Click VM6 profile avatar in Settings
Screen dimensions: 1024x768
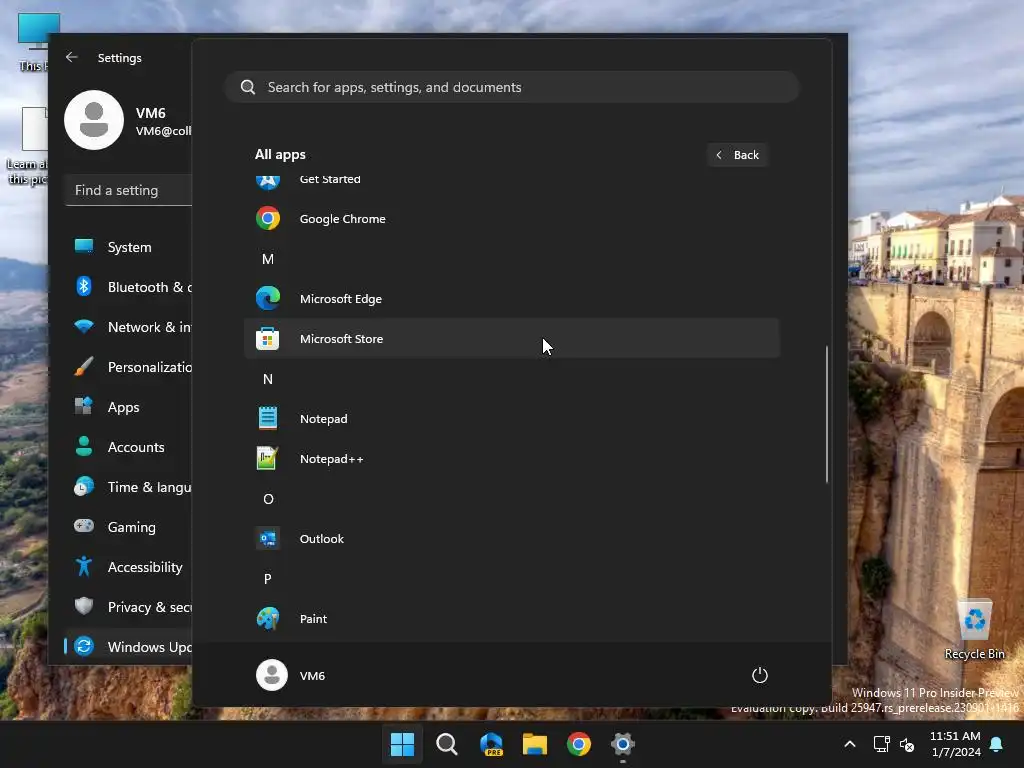click(94, 120)
